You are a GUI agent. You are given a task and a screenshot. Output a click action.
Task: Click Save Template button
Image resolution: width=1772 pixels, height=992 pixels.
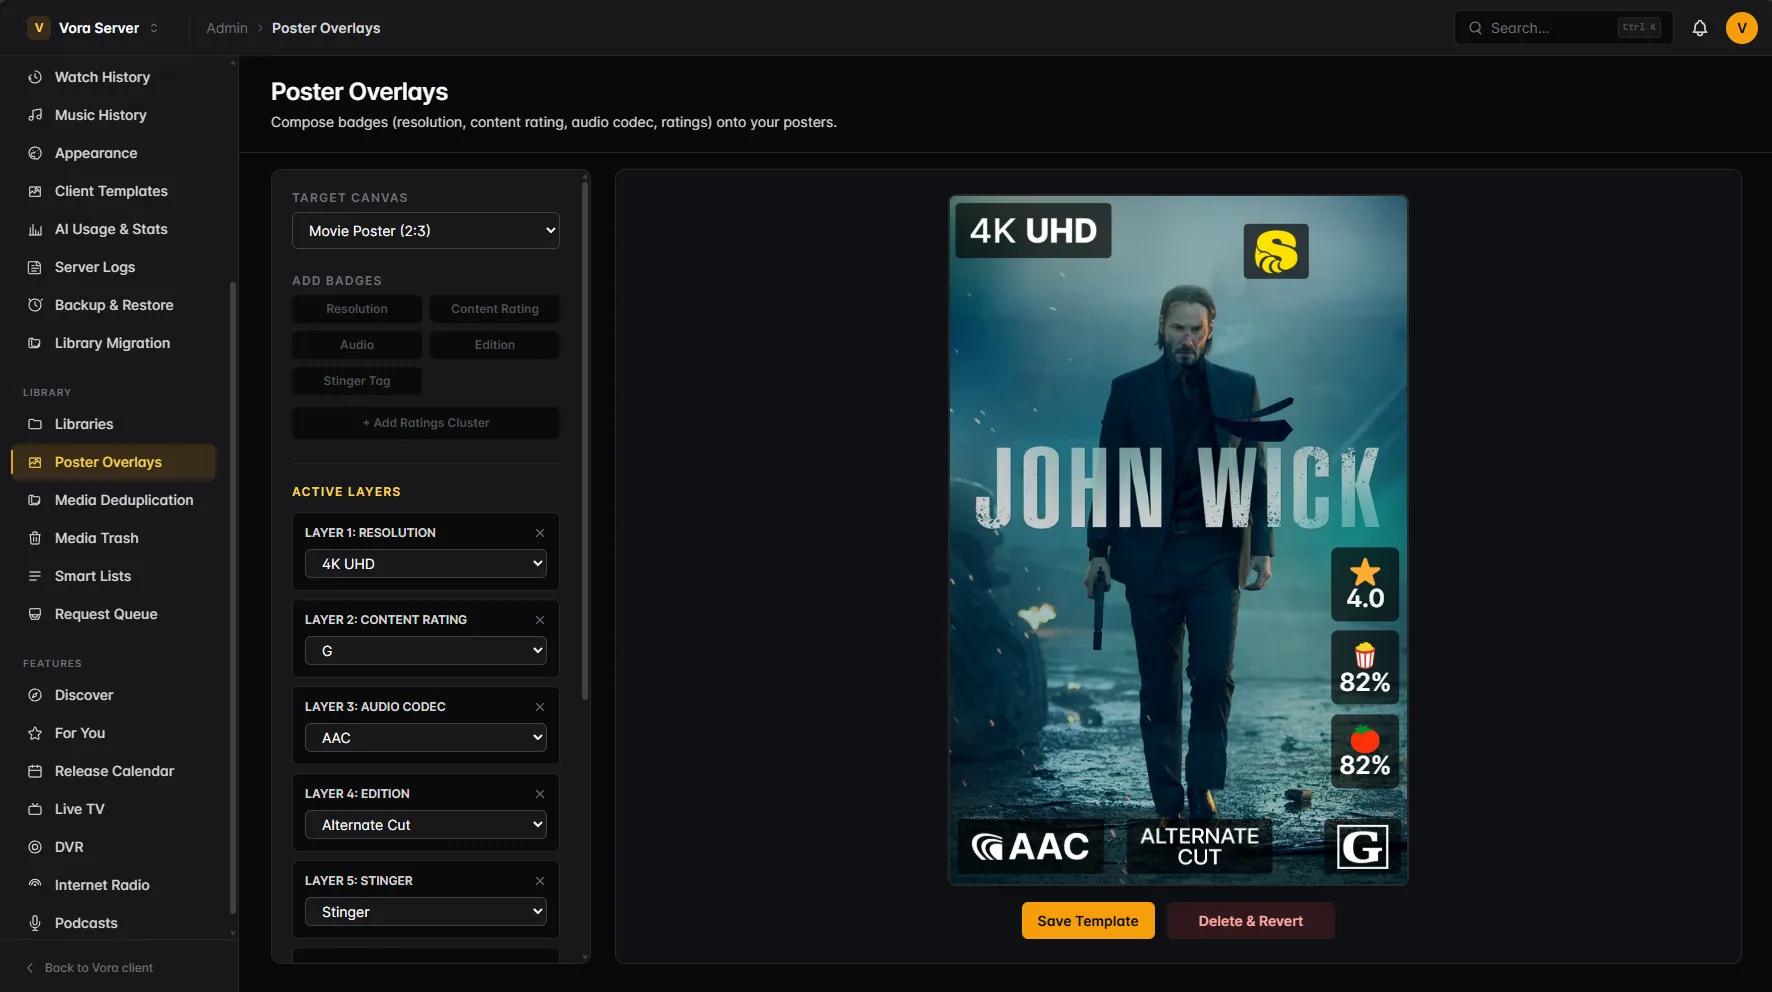click(x=1088, y=921)
